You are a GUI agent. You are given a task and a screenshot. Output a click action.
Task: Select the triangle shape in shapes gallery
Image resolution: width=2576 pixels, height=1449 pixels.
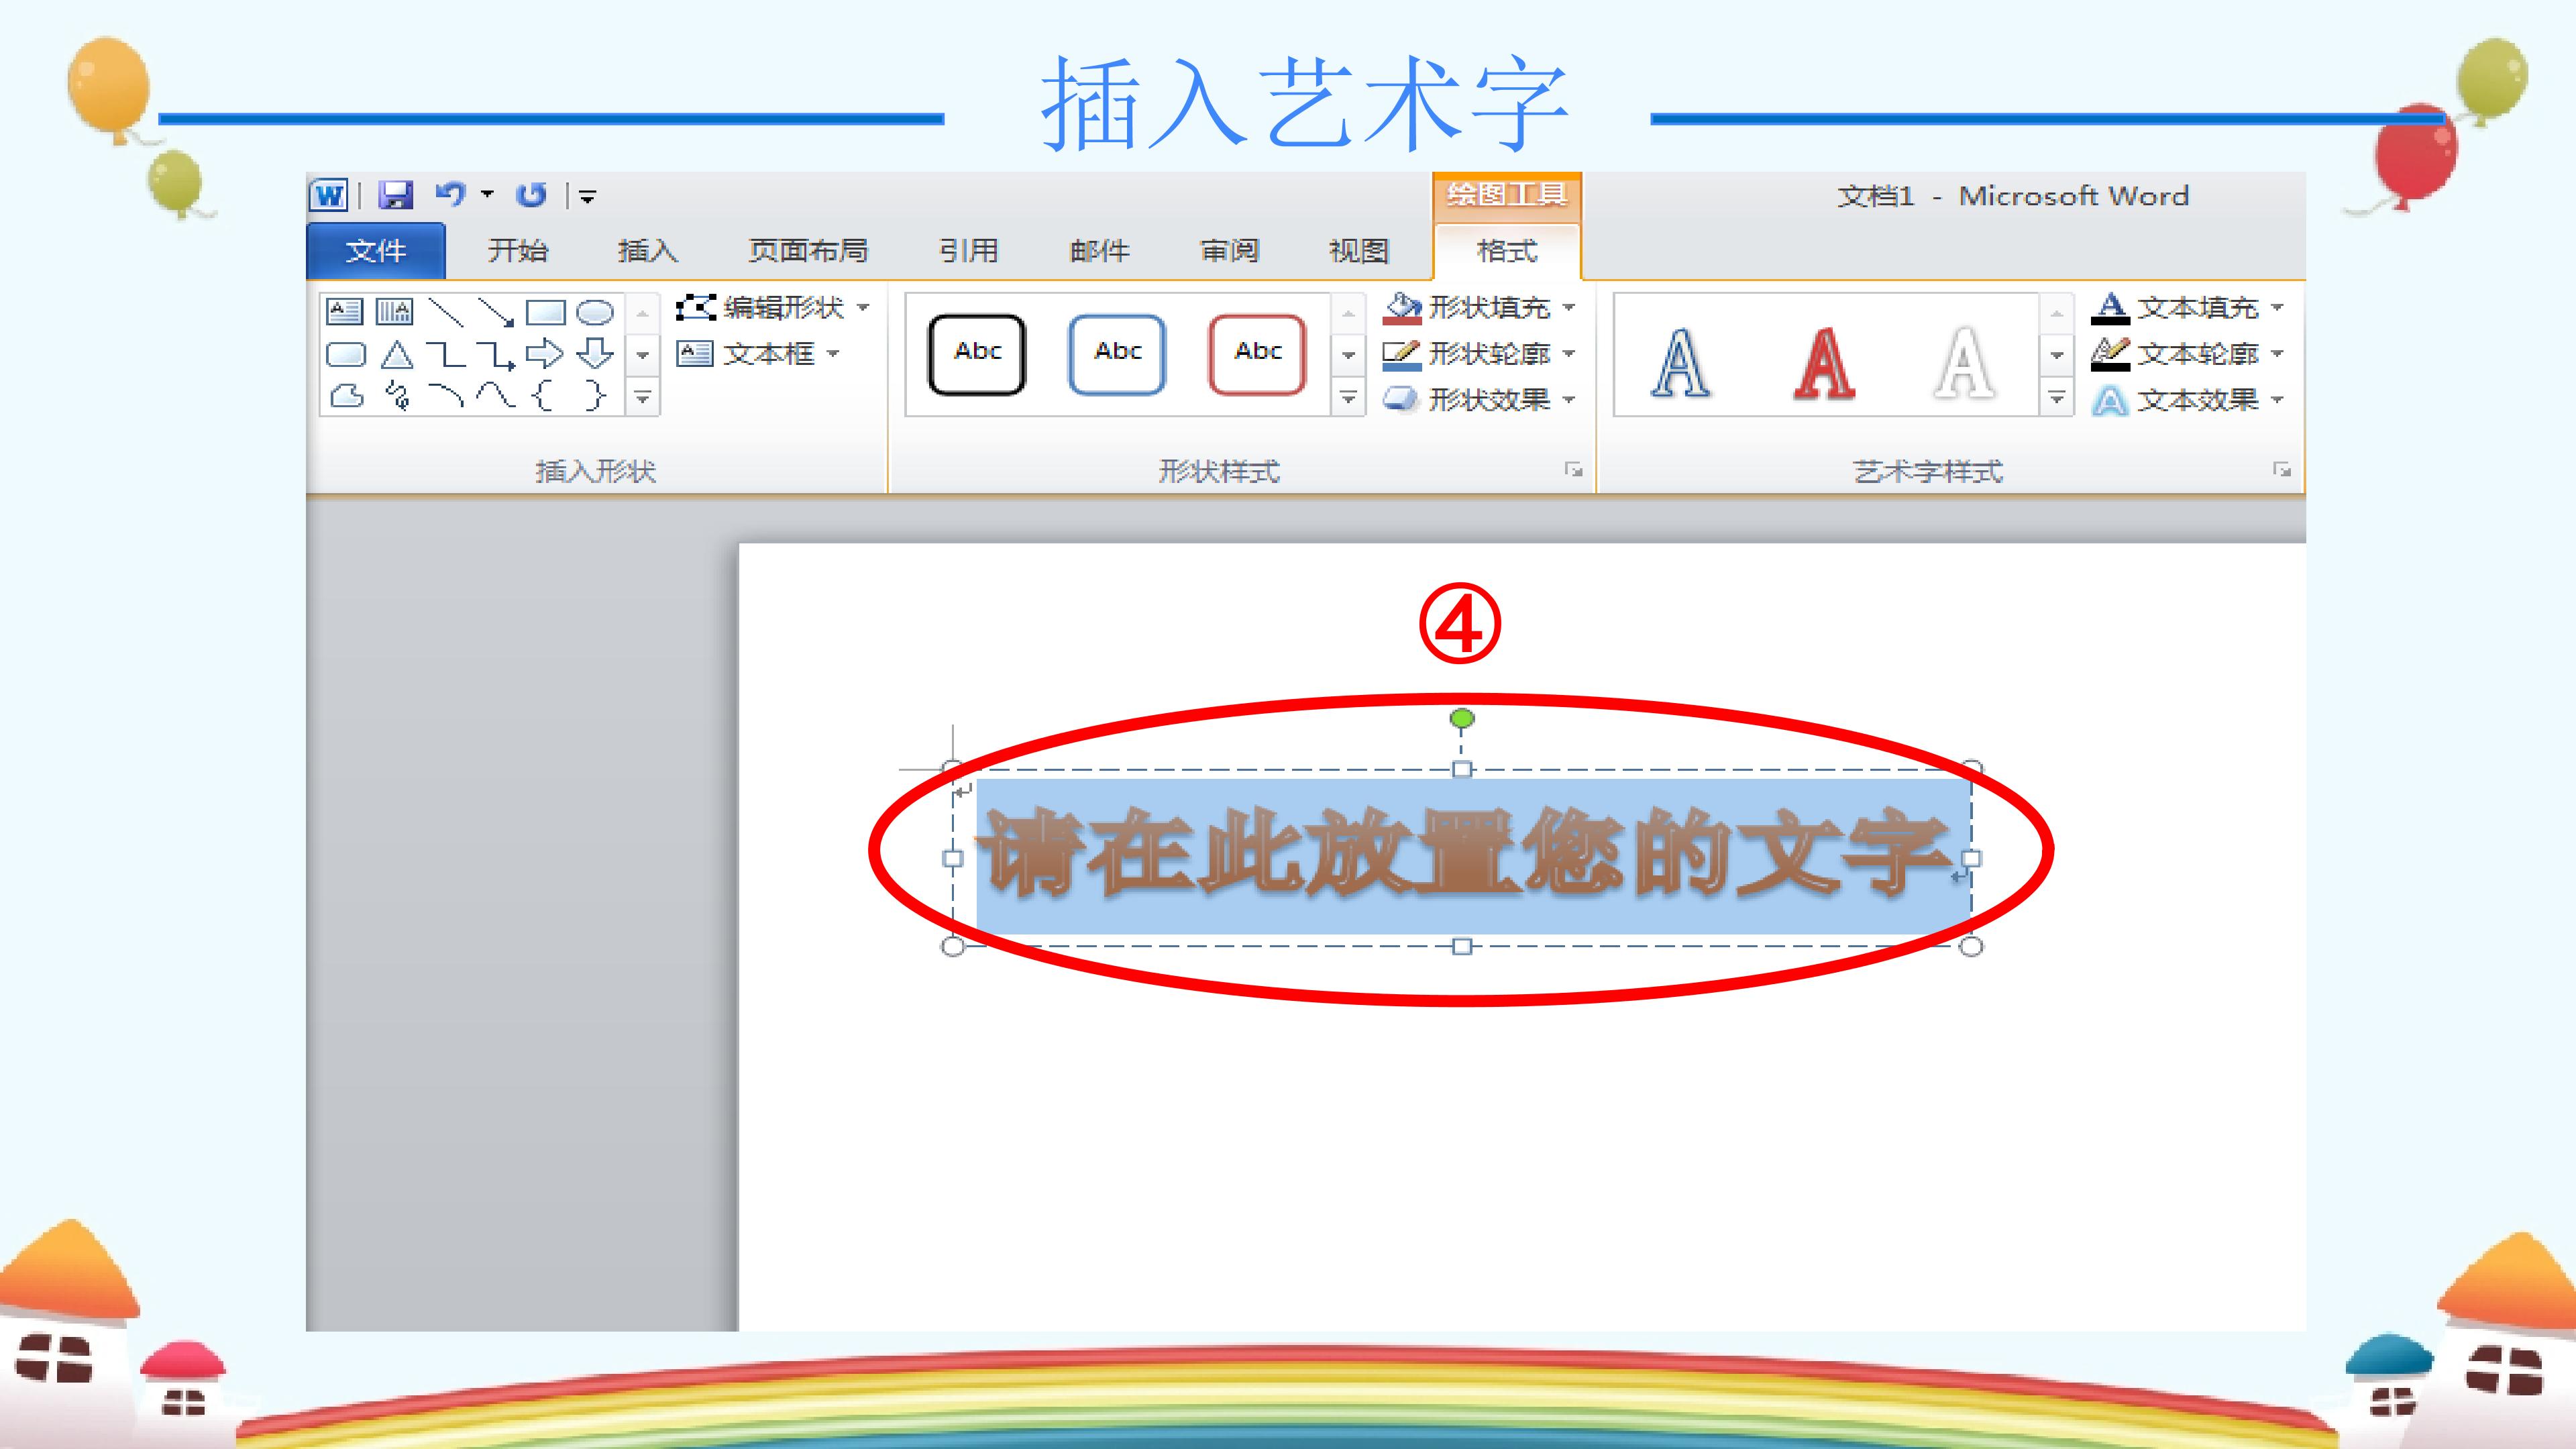click(x=397, y=355)
